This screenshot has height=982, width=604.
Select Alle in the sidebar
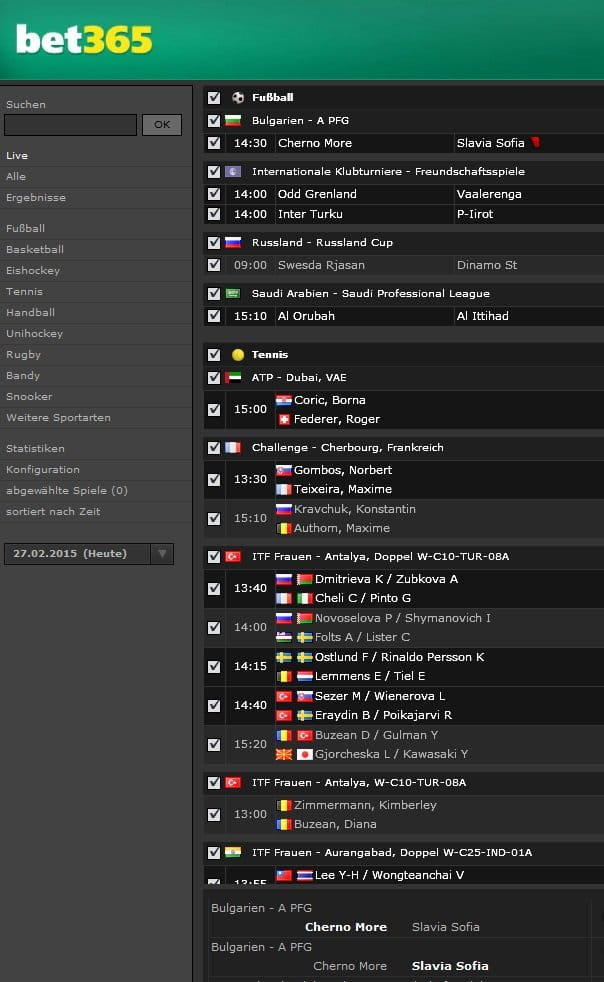(16, 177)
